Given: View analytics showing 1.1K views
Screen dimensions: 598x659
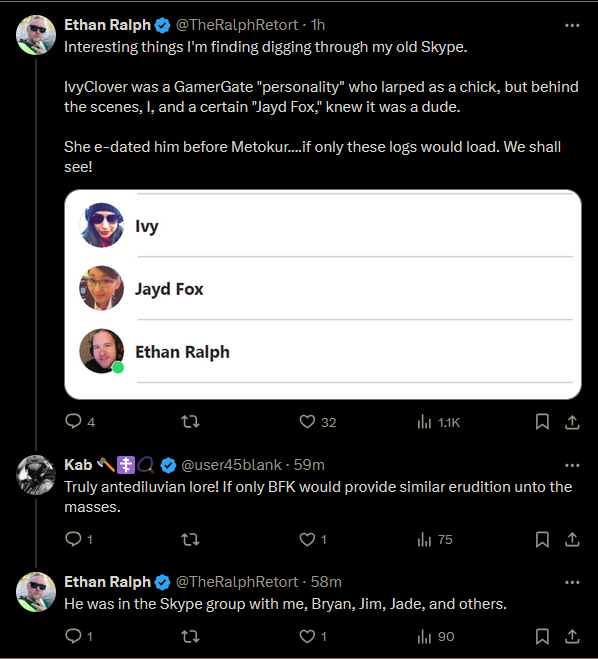Looking at the screenshot, I should click(x=439, y=422).
